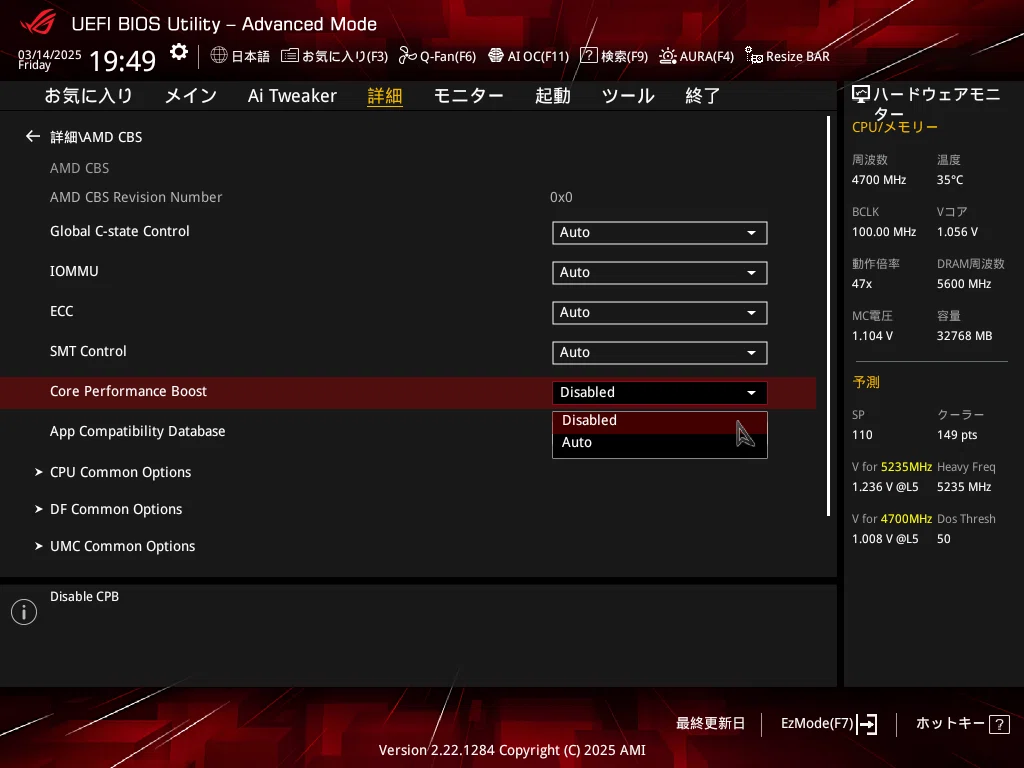The image size is (1024, 768).
Task: Click the info circle icon
Action: click(24, 612)
